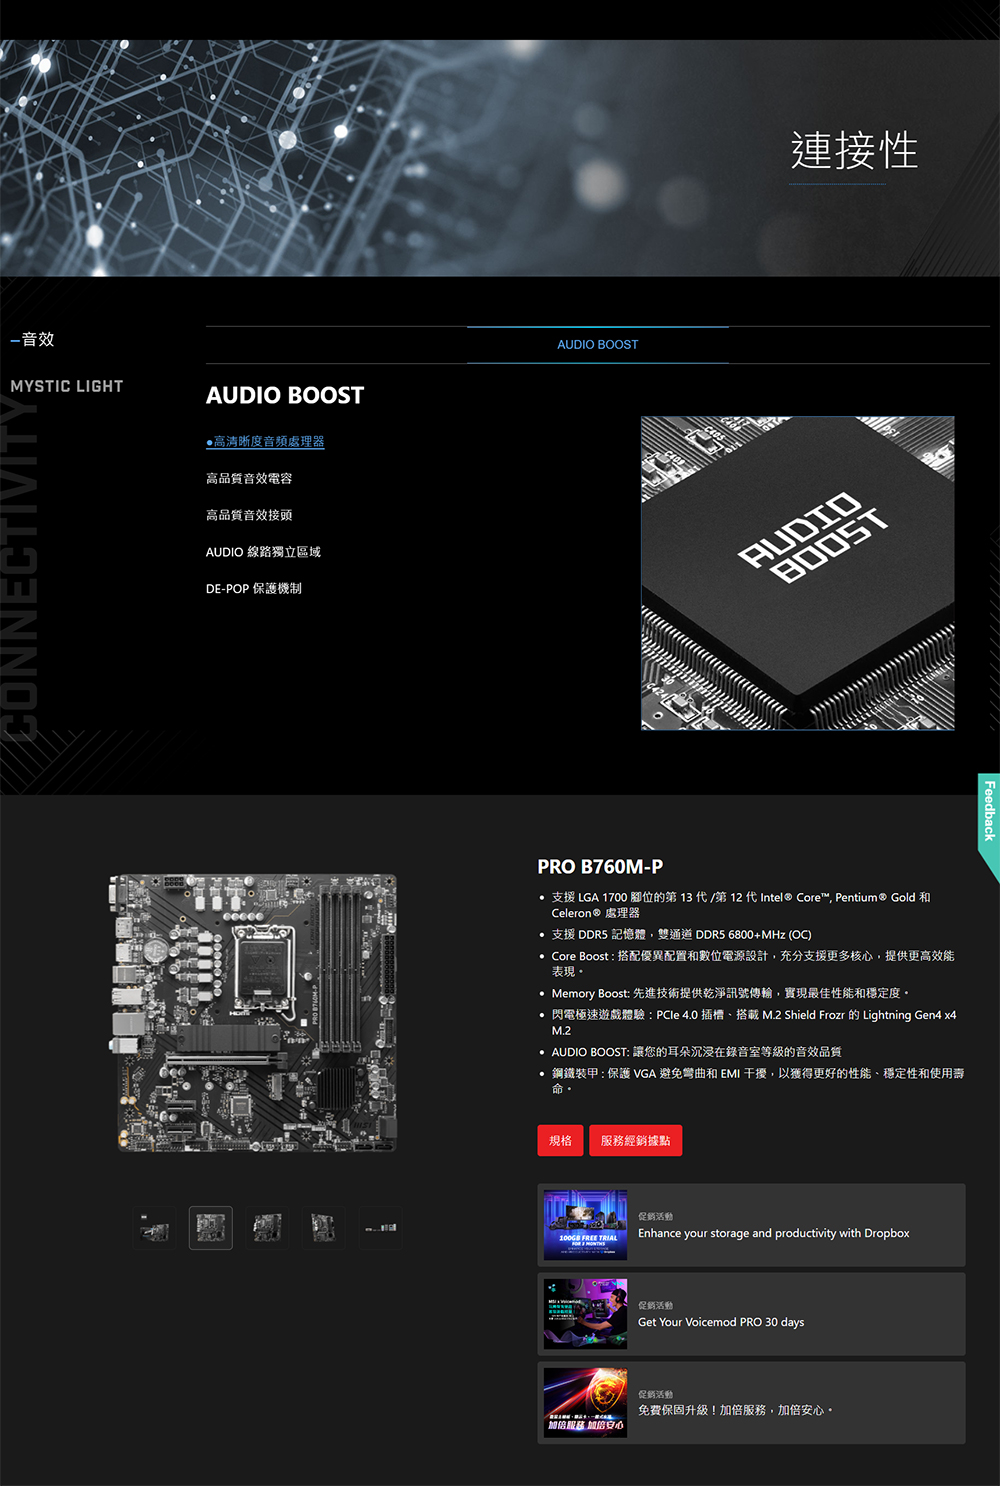This screenshot has width=1000, height=1486.
Task: Select 高品質音效接頭 feature item
Action: point(249,515)
